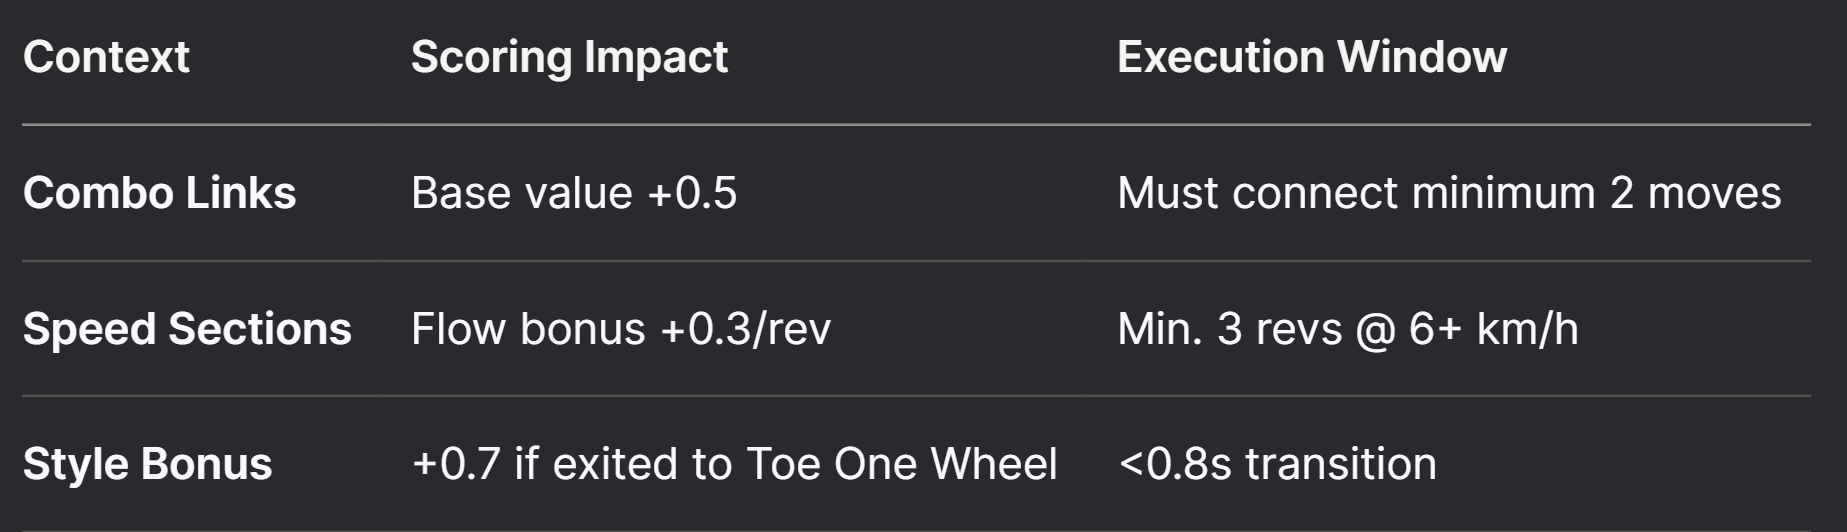Click the <0.8s transition cell
The height and width of the screenshot is (532, 1847).
coord(1277,464)
